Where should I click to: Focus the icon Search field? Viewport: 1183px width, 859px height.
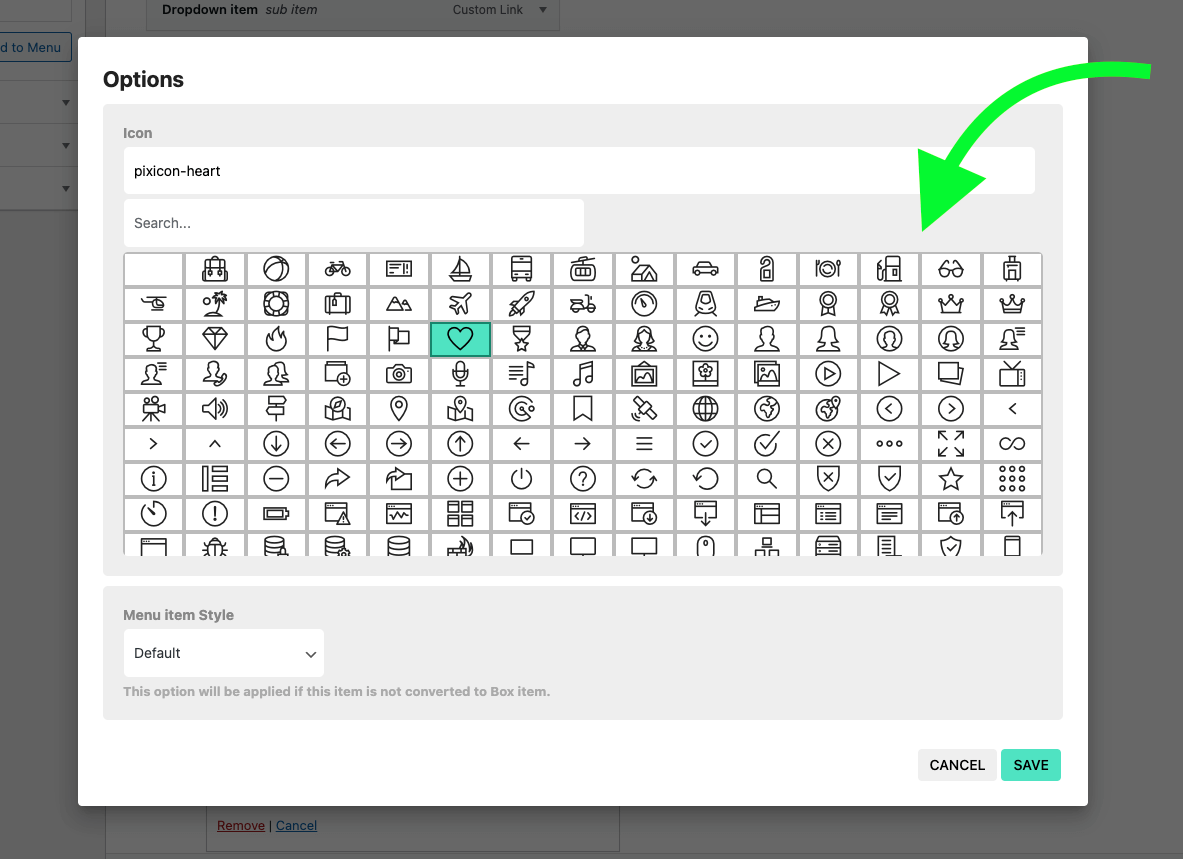pos(354,223)
